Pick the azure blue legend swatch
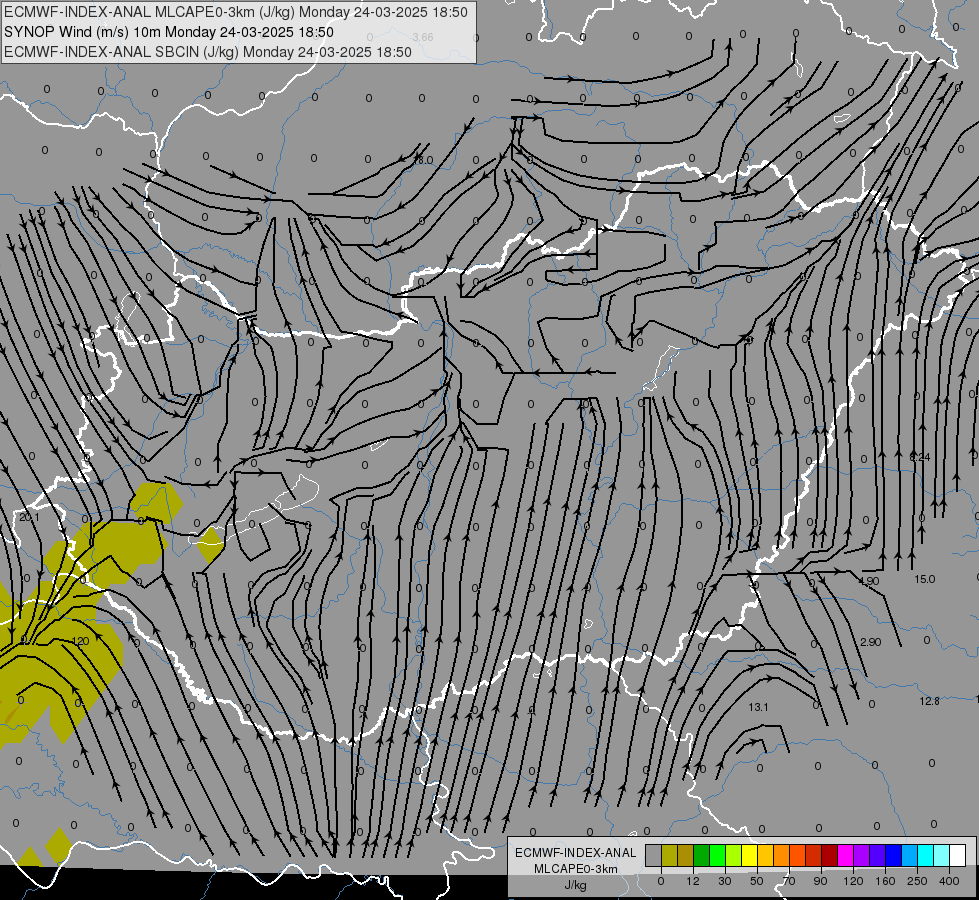Viewport: 979px width, 900px height. (910, 856)
